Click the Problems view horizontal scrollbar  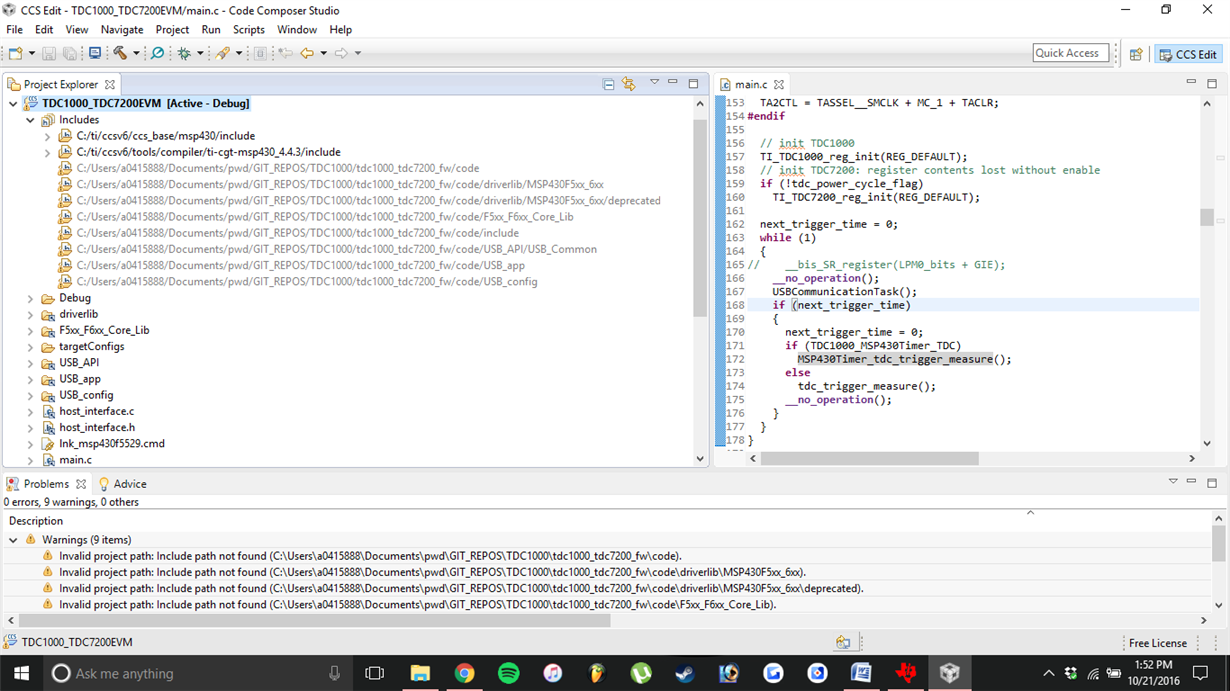(x=314, y=620)
